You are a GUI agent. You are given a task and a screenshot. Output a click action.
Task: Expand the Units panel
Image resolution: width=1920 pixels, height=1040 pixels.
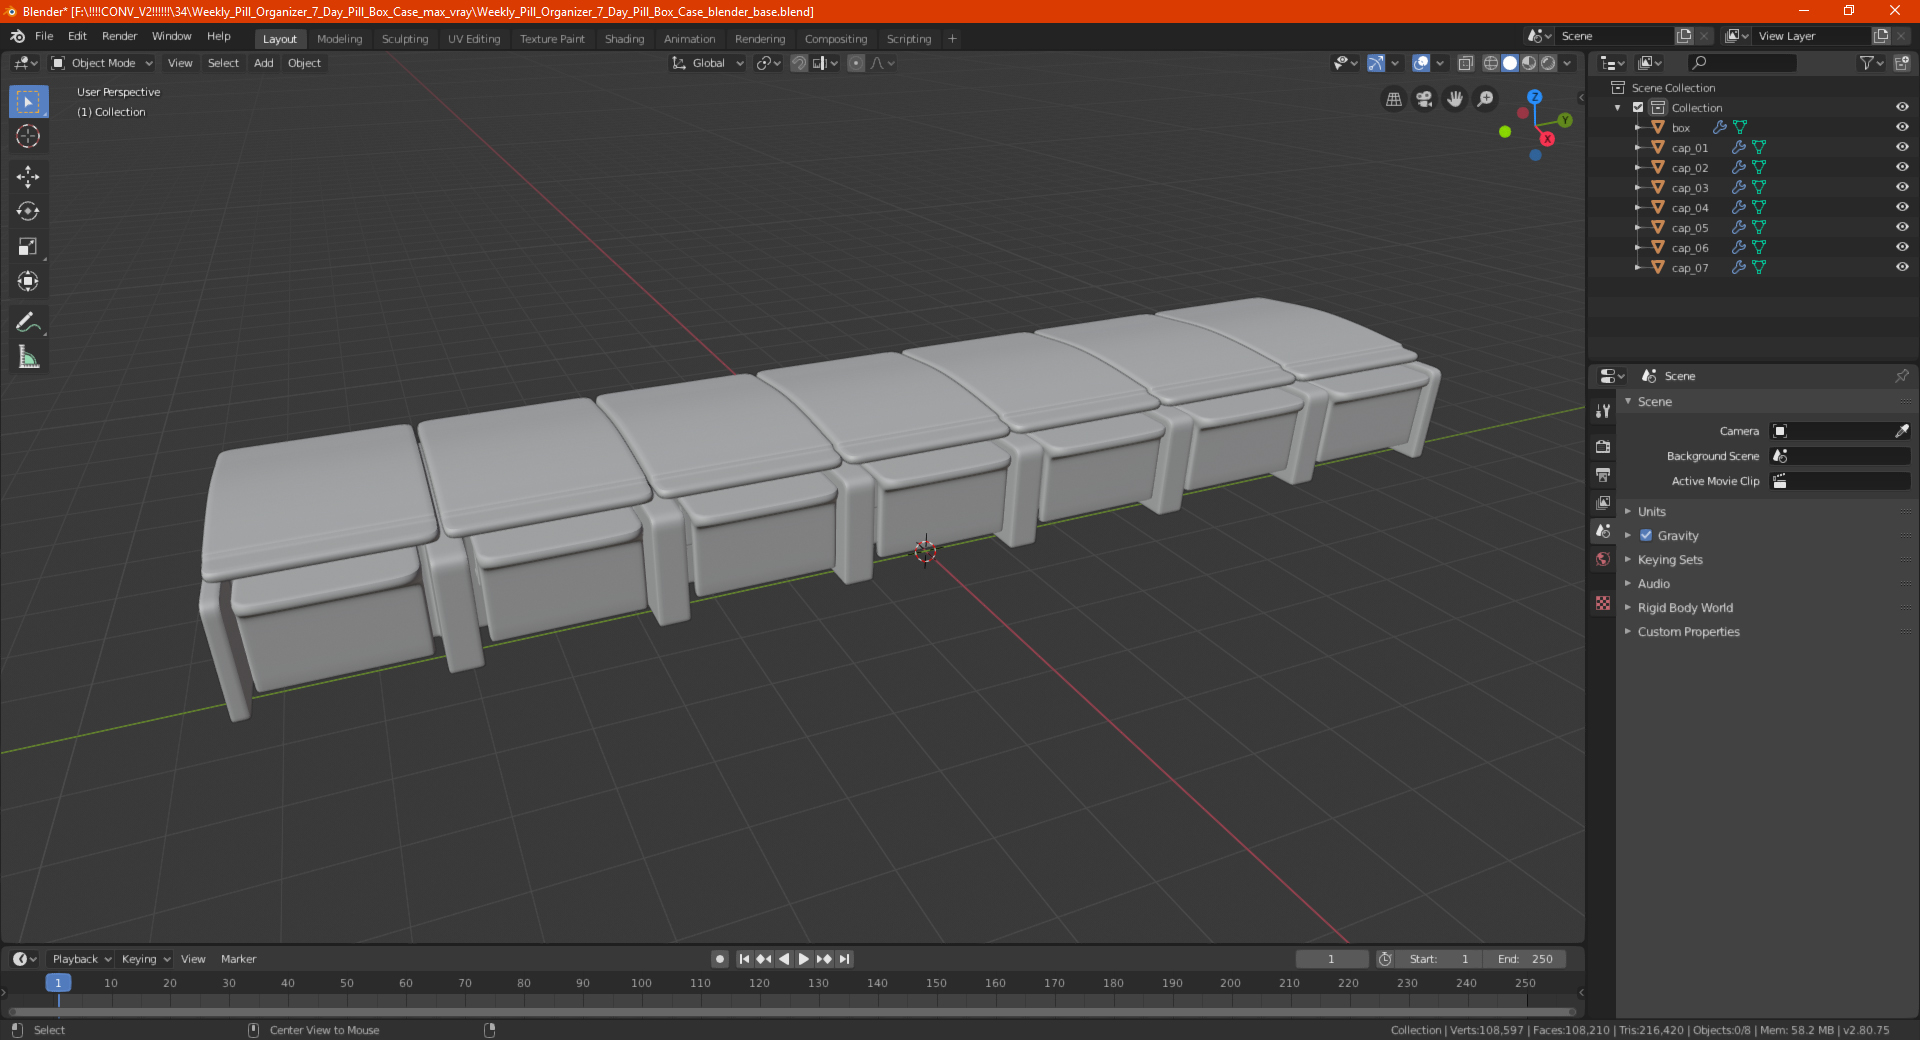point(1651,511)
